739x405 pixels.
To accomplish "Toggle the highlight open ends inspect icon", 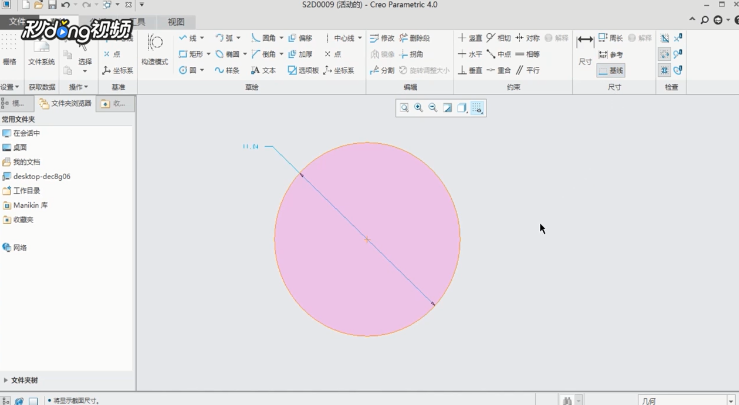I will 665,54.
